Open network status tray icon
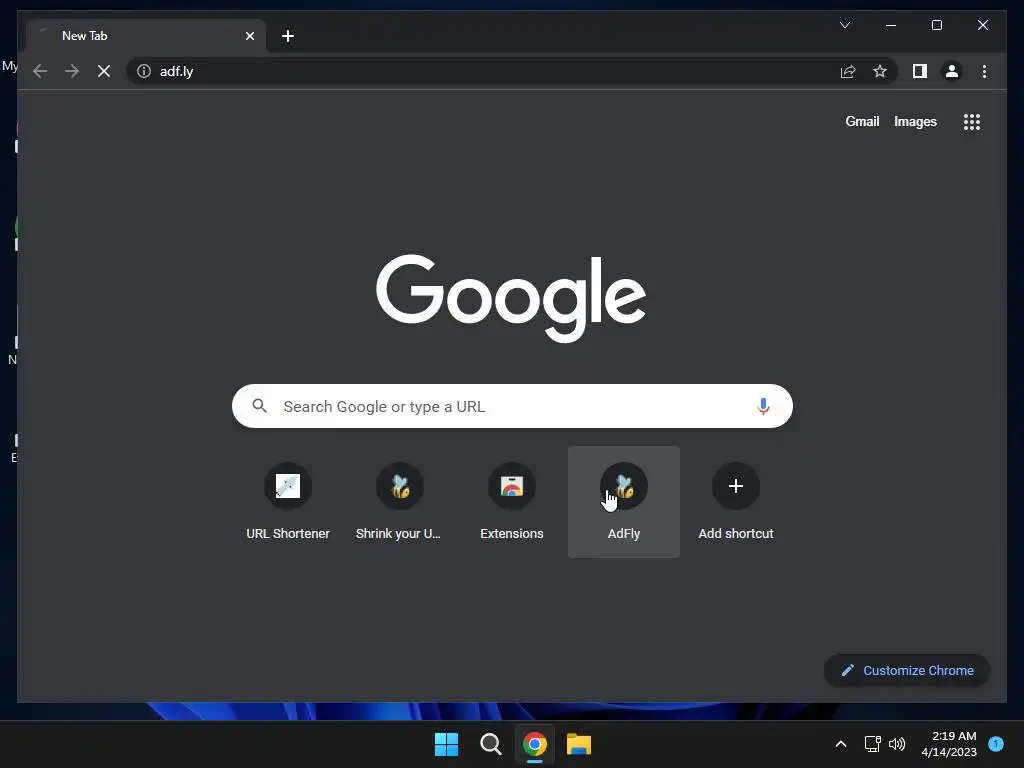 coord(872,744)
